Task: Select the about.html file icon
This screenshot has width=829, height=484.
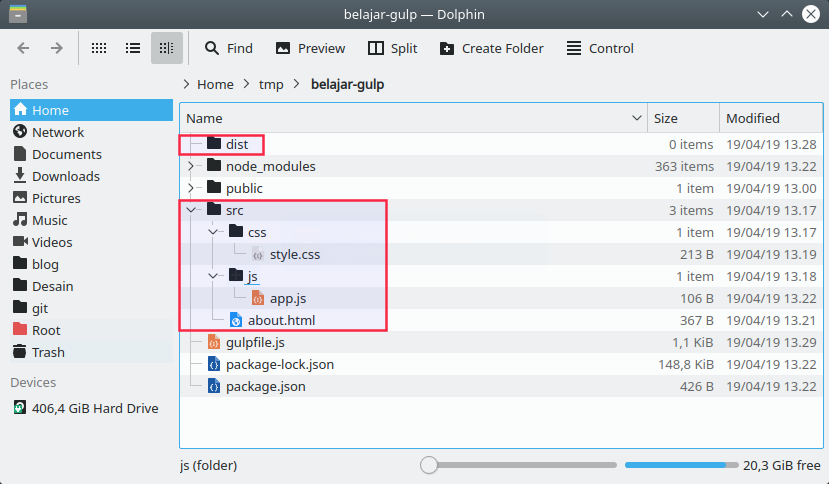Action: pyautogui.click(x=235, y=320)
